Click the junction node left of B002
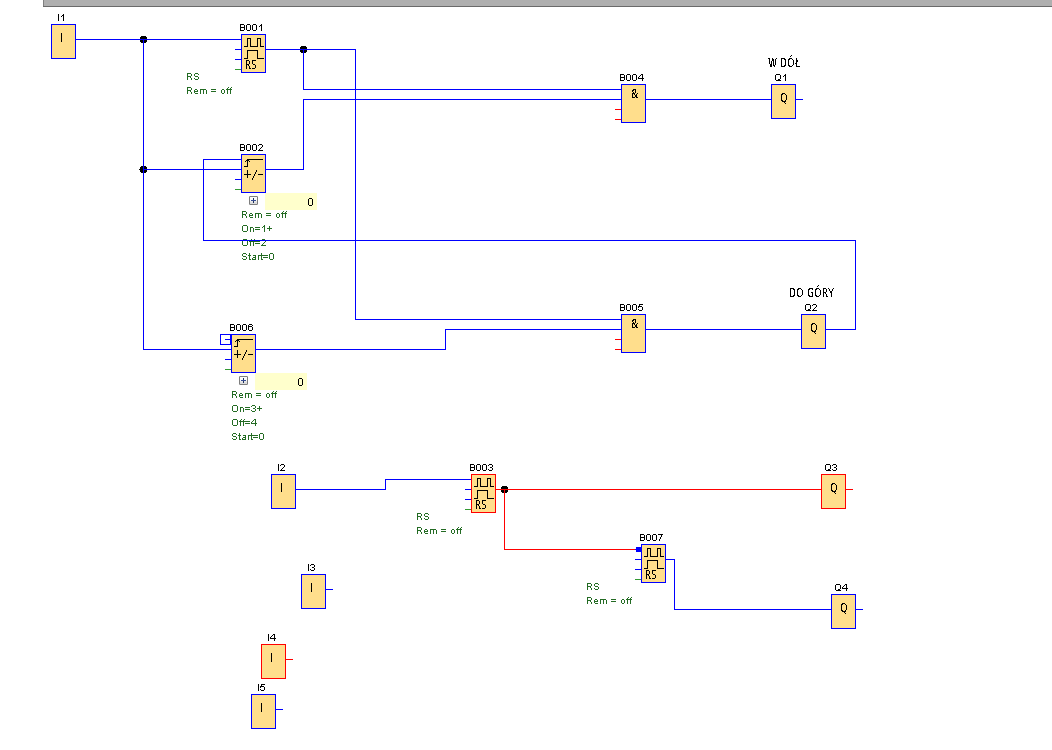The height and width of the screenshot is (750, 1052). coord(143,170)
